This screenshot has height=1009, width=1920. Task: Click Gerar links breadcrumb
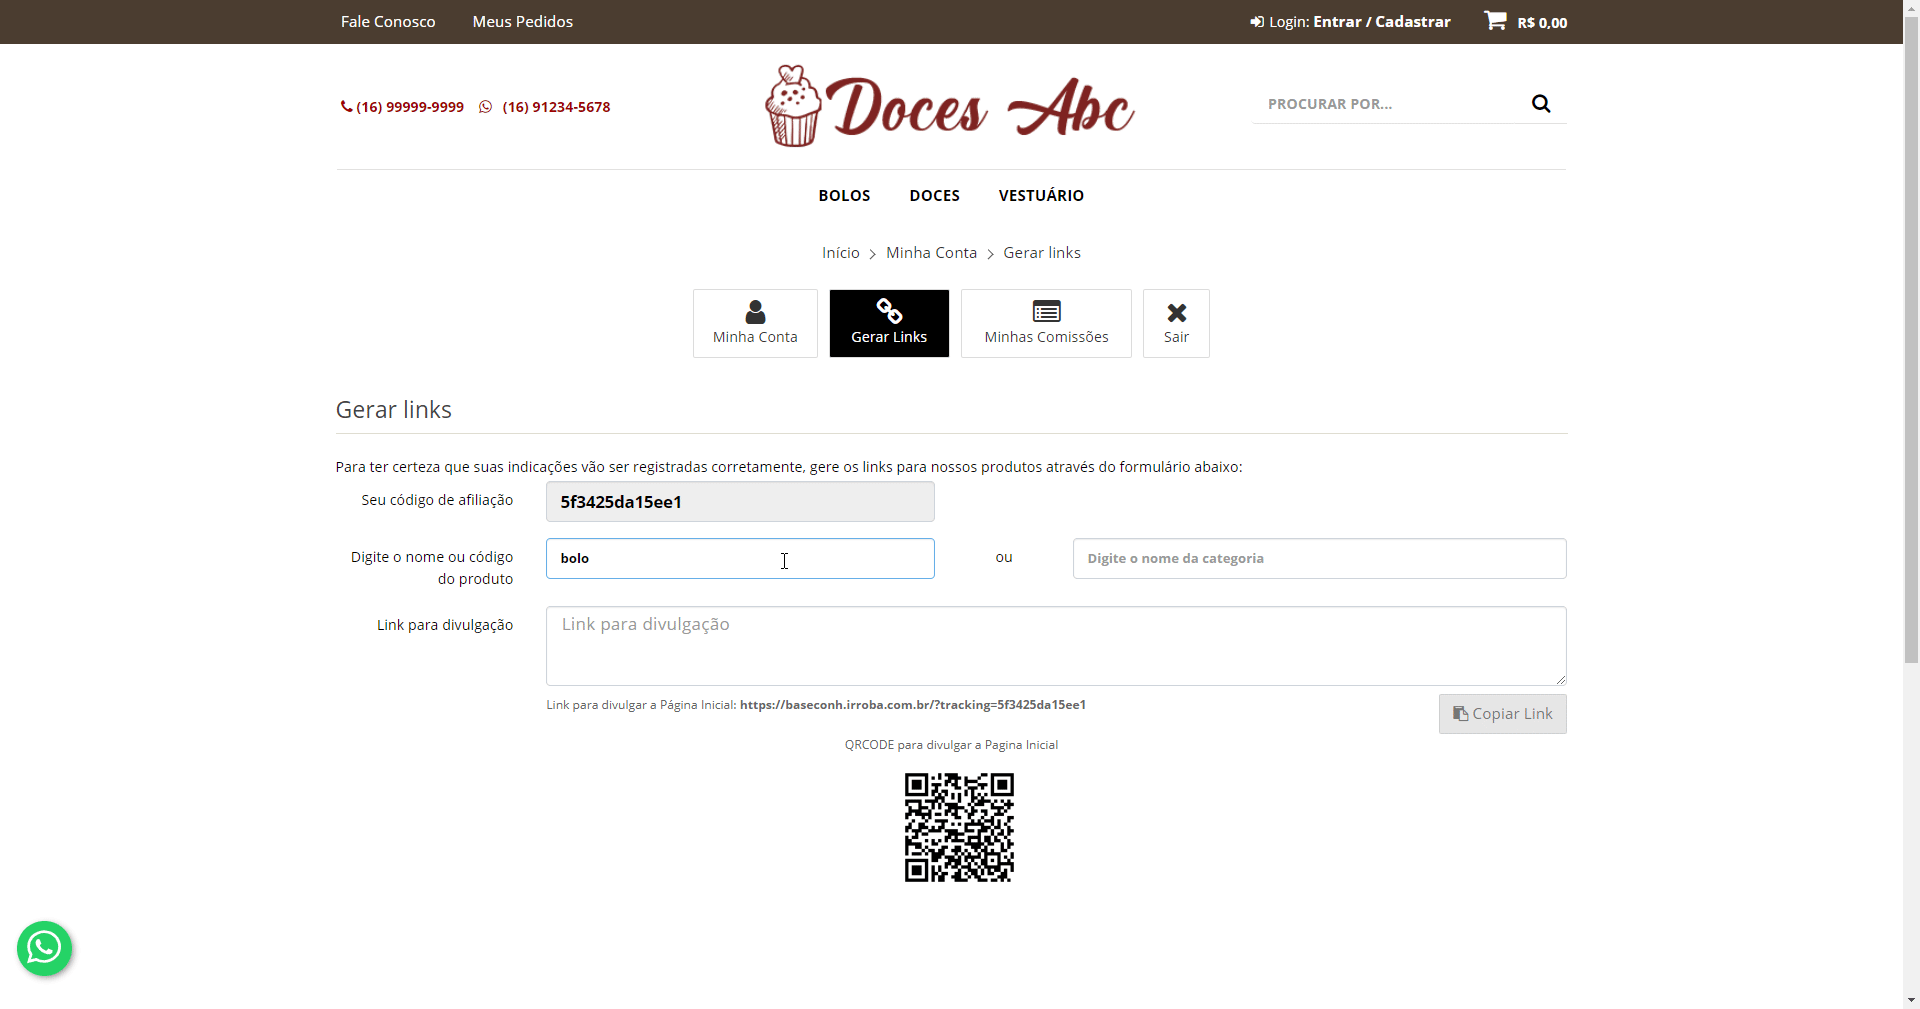pos(1042,253)
